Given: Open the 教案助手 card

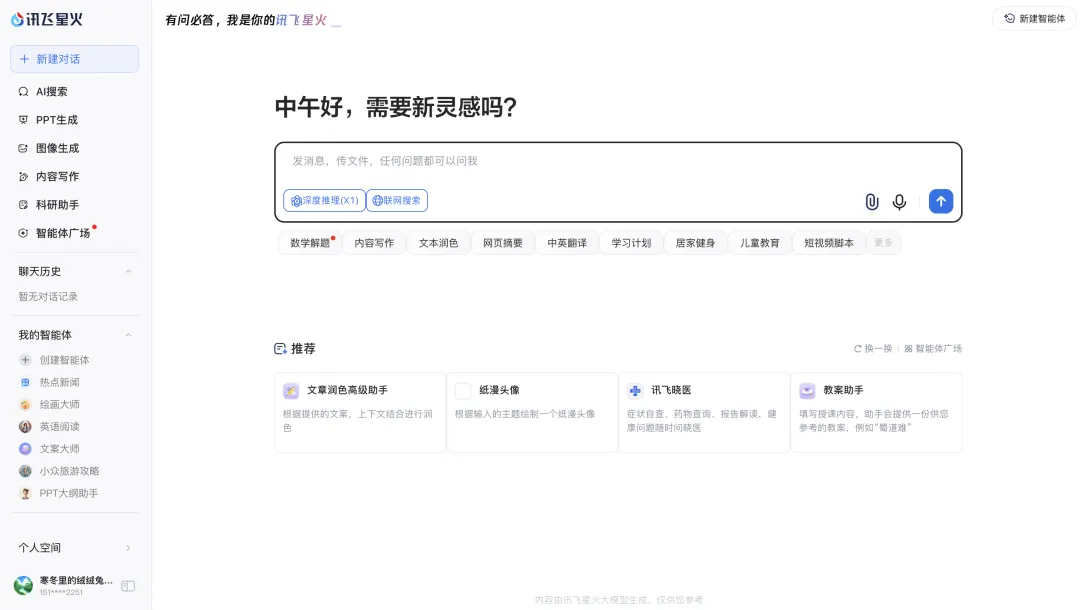Looking at the screenshot, I should [x=876, y=412].
